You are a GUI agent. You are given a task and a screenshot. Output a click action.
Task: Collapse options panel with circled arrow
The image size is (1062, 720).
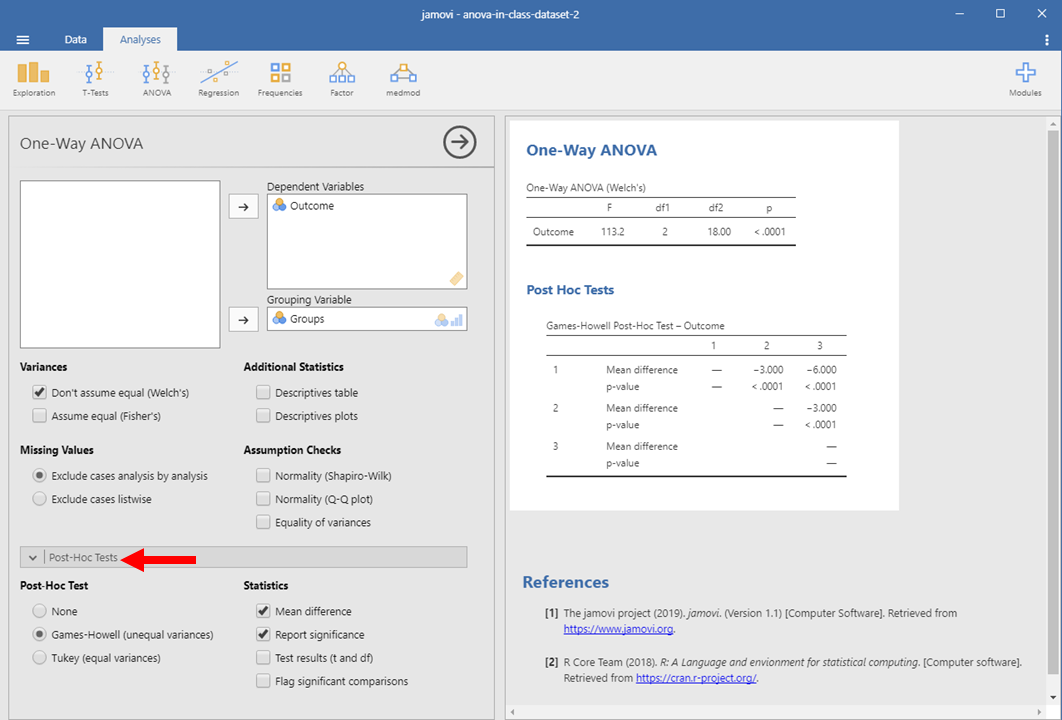pyautogui.click(x=459, y=143)
